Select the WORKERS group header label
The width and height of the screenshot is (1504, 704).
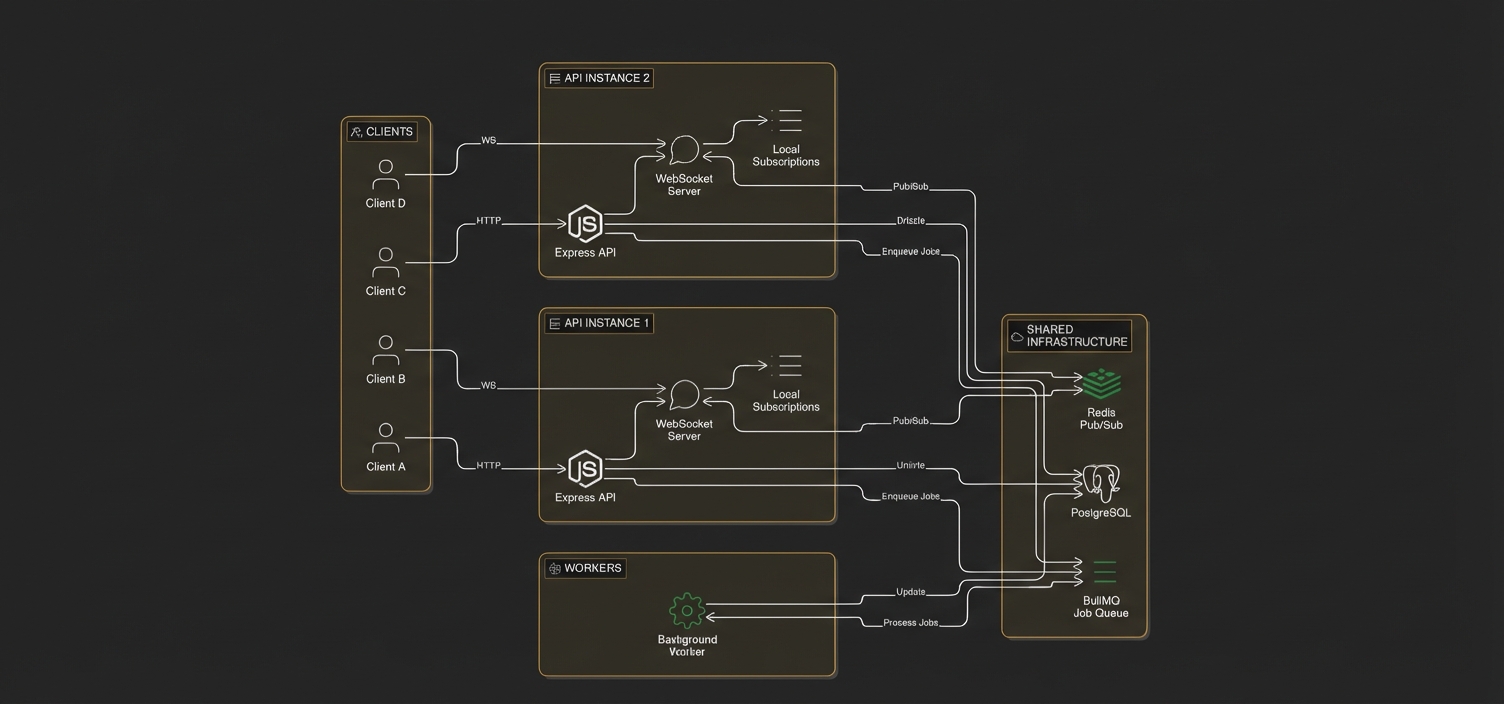click(x=585, y=568)
